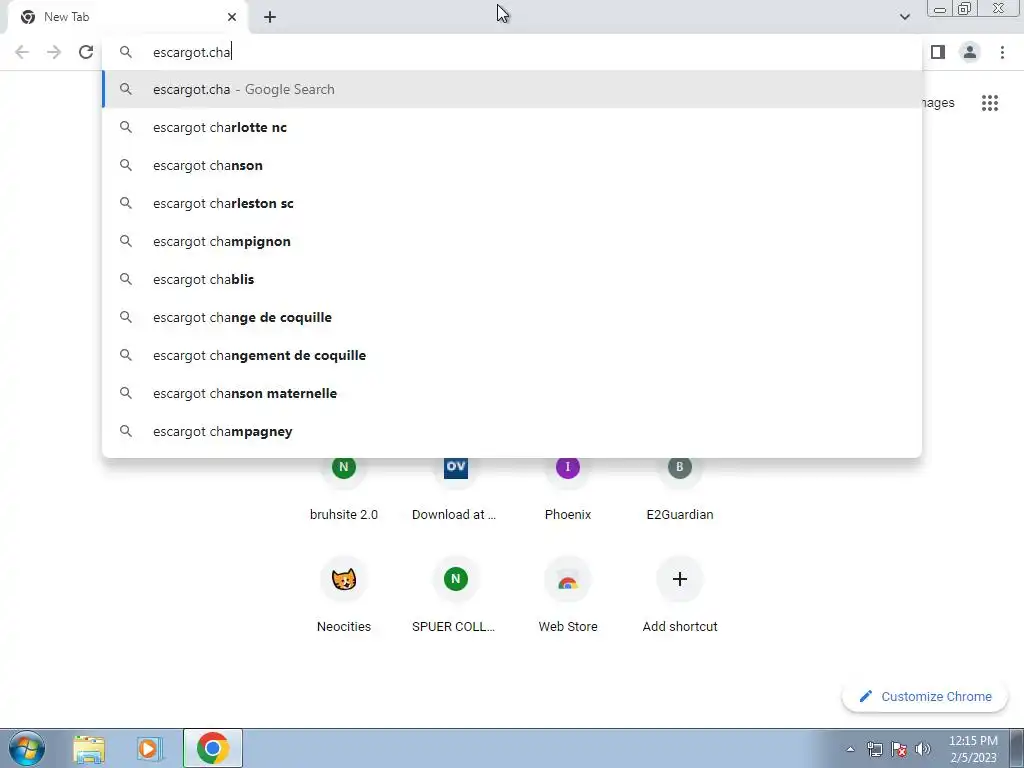Open the SPUER COLL... shortcut

coord(455,596)
